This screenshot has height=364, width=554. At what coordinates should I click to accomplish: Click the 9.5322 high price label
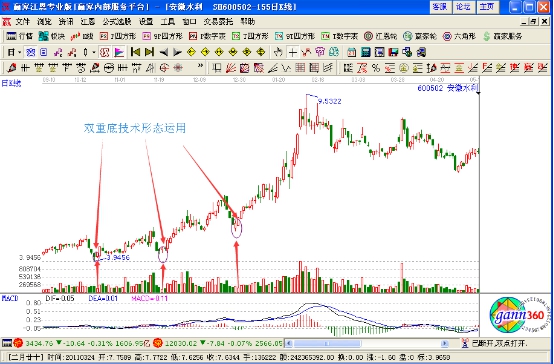(329, 102)
